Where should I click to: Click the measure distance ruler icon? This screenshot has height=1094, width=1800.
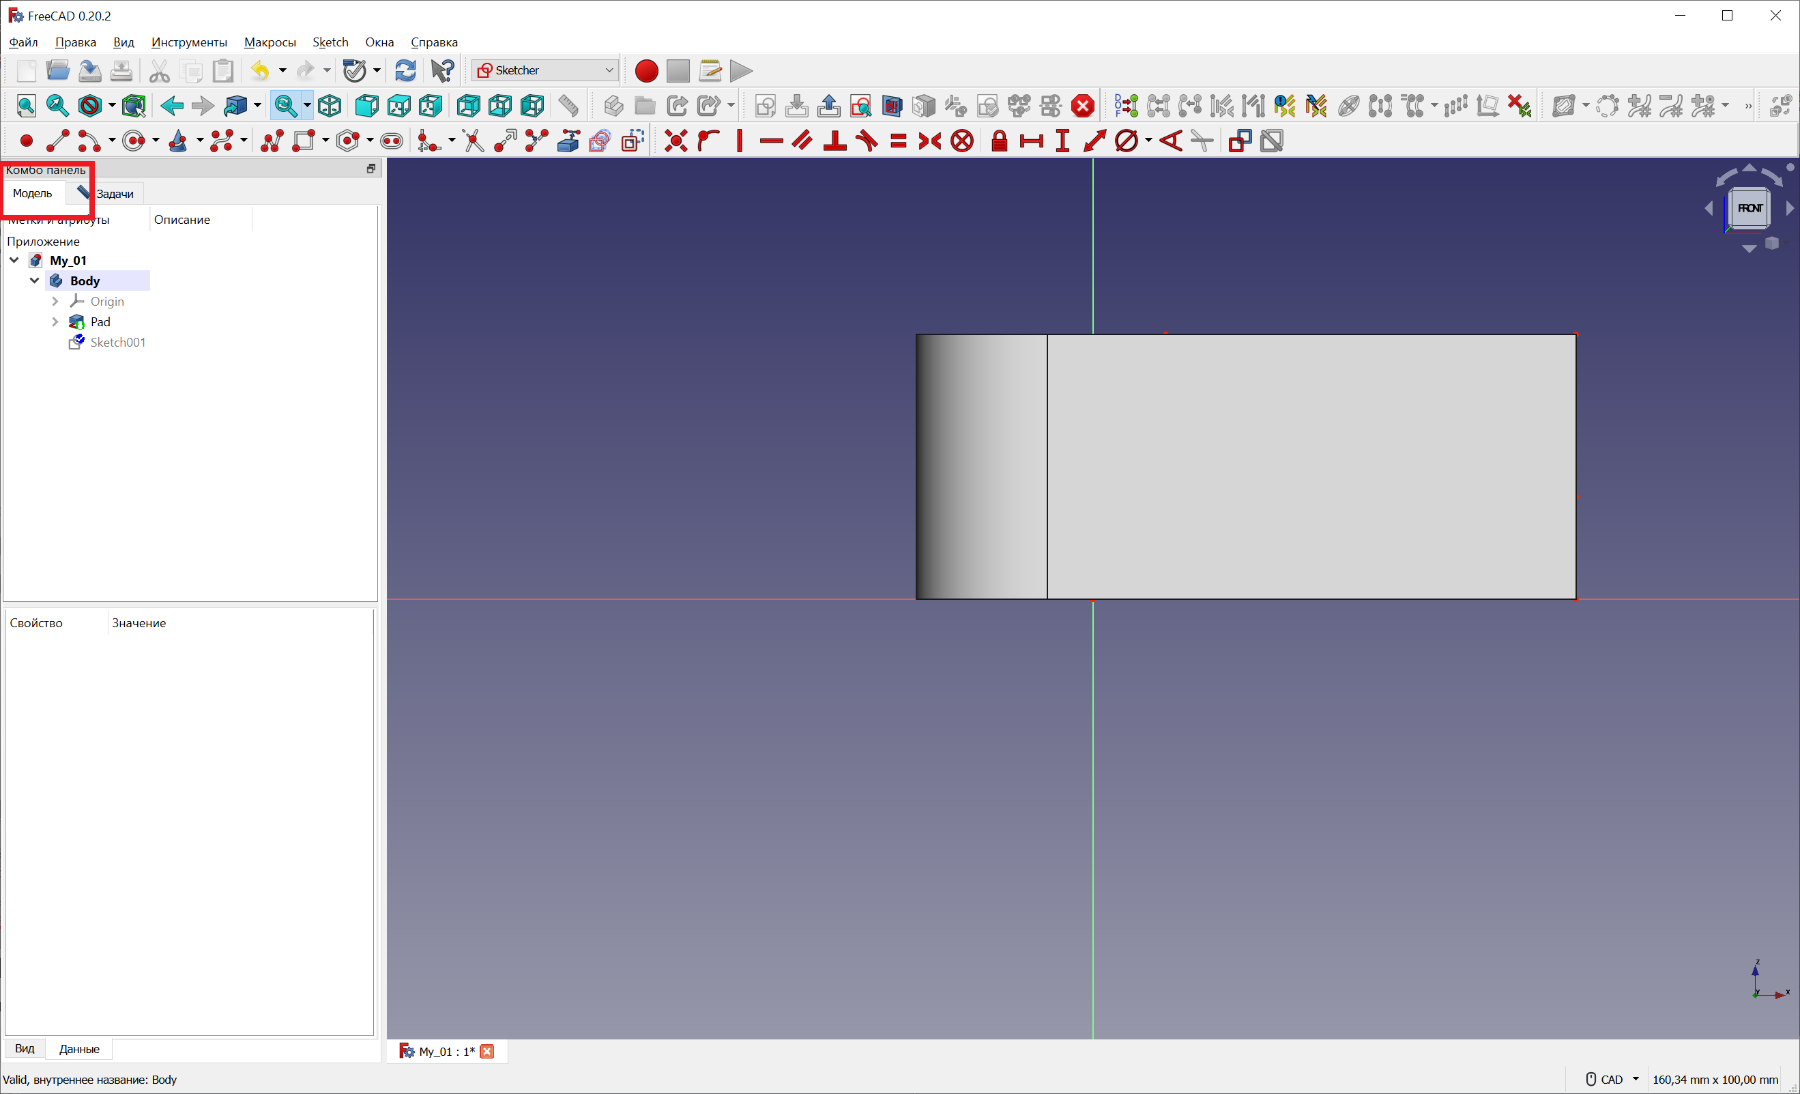(568, 106)
